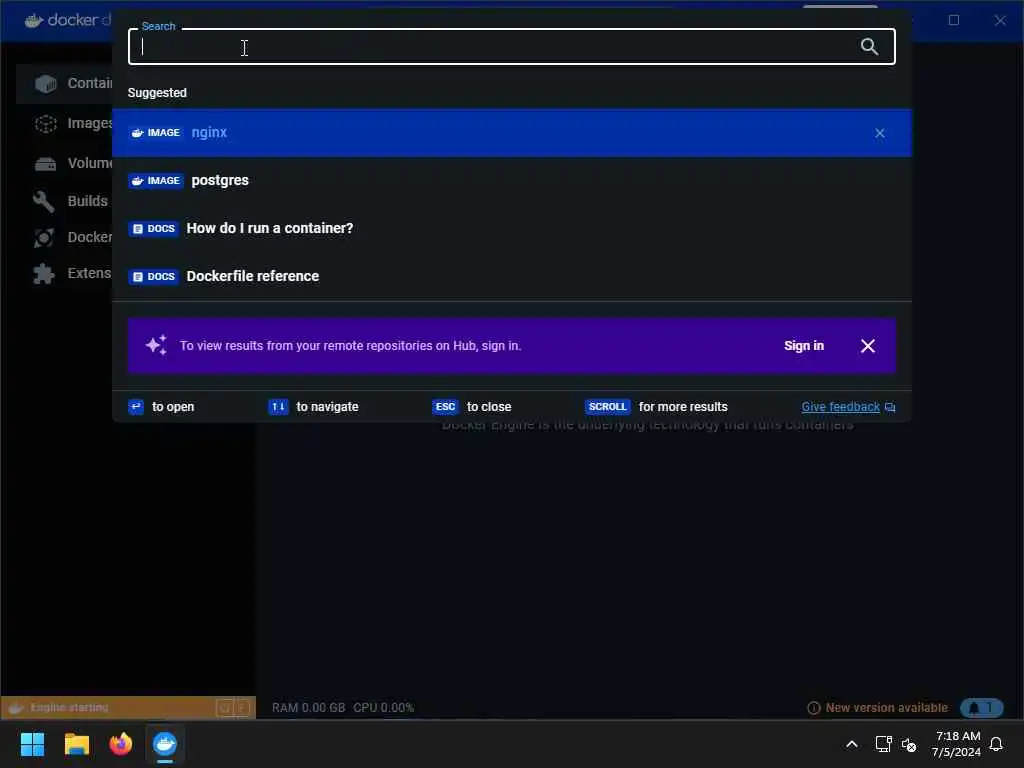This screenshot has width=1024, height=768.
Task: Open the Containers sidebar section
Action: (65, 84)
